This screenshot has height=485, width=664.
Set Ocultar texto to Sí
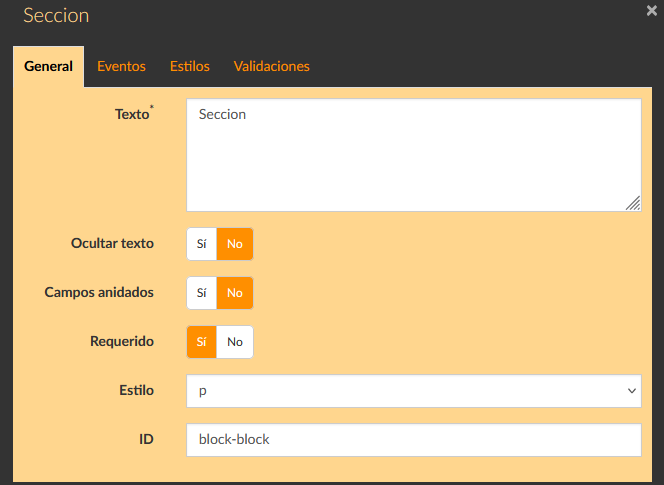click(201, 244)
